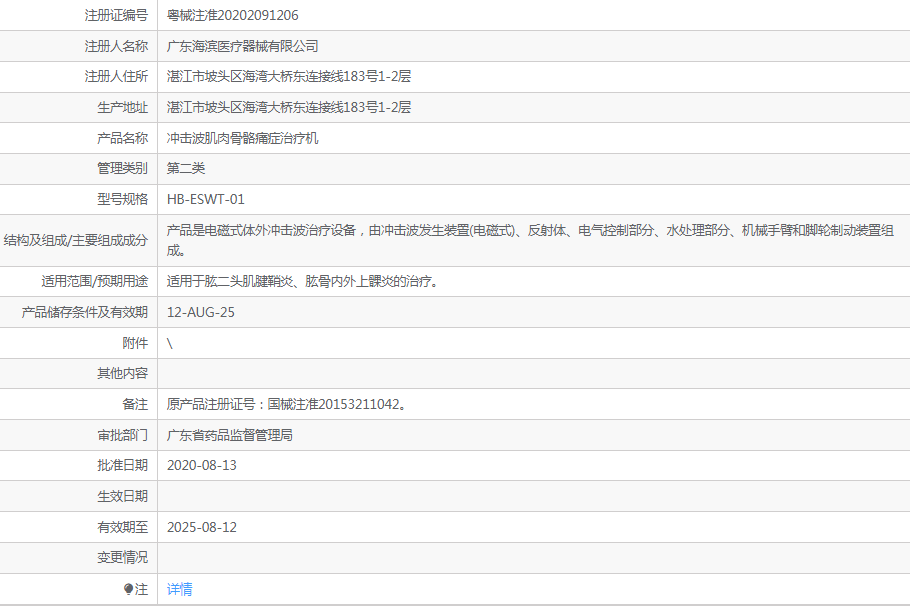Click the 审批部门 label
The height and width of the screenshot is (608, 910).
pos(122,435)
